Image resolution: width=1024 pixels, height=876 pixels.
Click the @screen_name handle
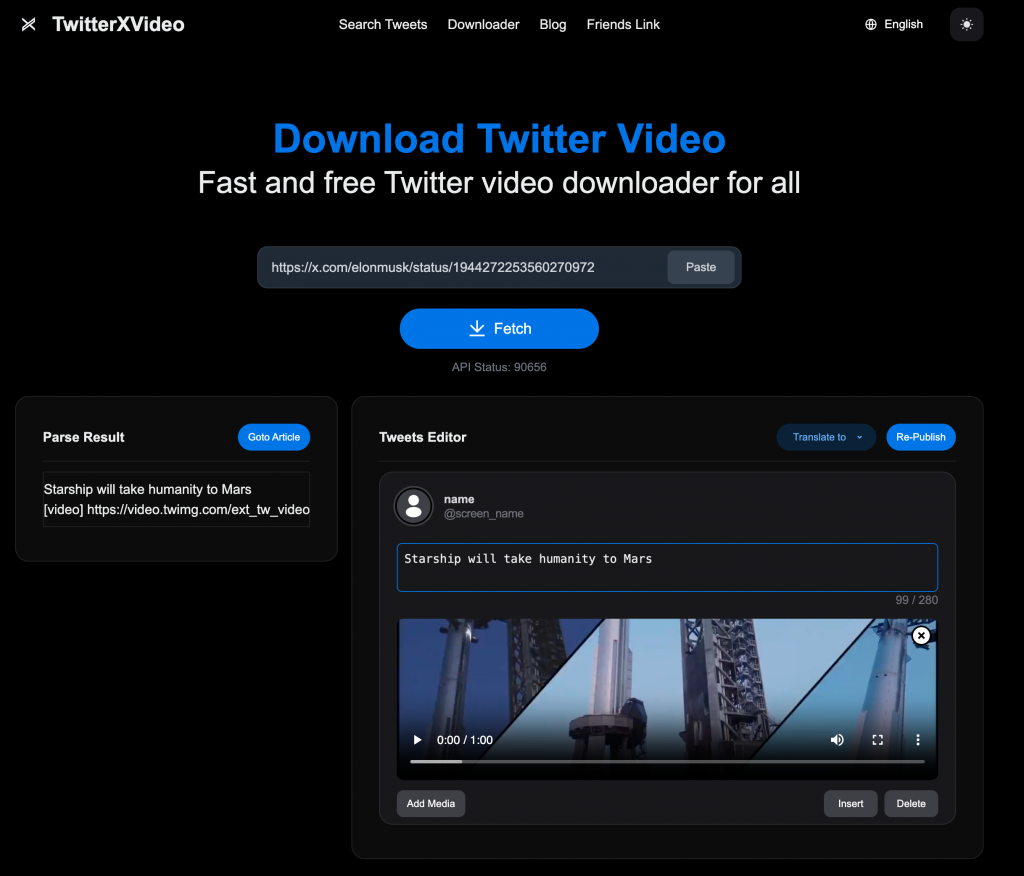(x=483, y=513)
